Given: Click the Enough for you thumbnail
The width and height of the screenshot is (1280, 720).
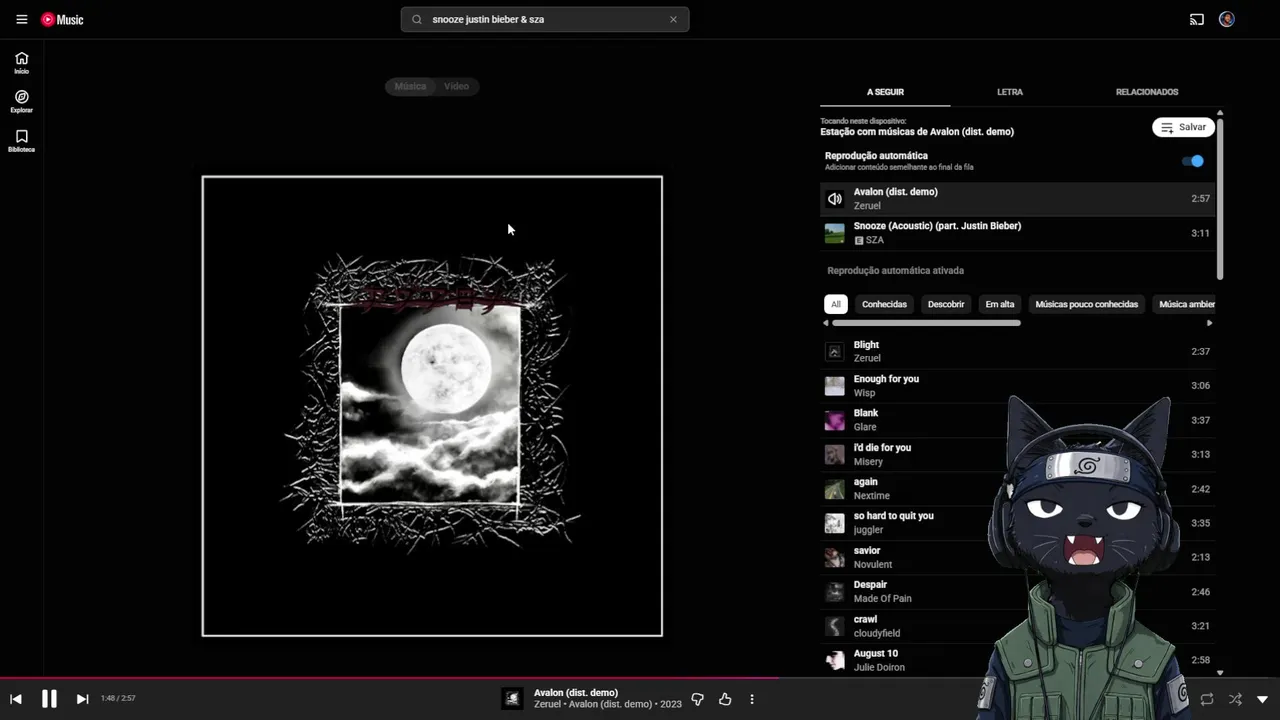Looking at the screenshot, I should pos(834,386).
